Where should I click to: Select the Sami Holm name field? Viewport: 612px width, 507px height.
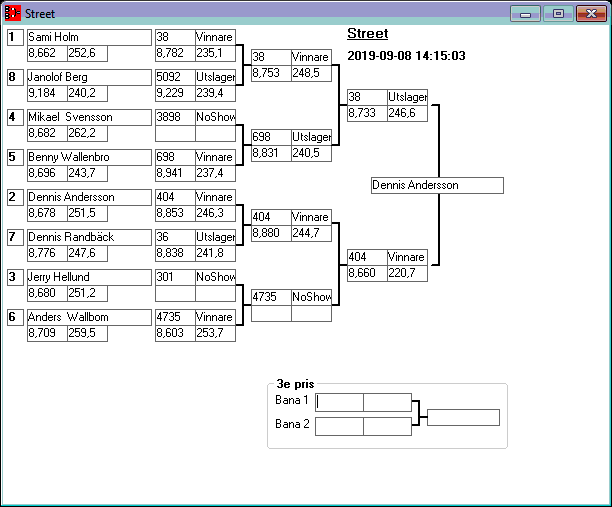tap(87, 37)
